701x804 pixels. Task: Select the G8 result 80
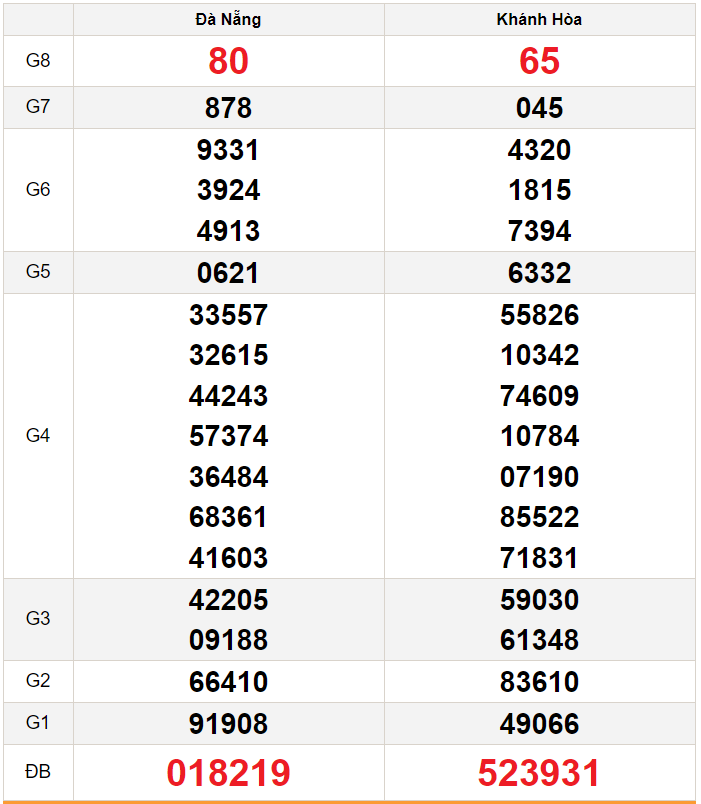coord(228,61)
